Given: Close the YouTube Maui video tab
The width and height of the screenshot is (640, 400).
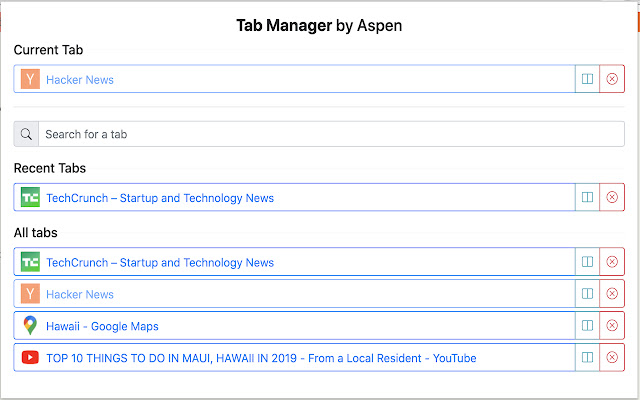Looking at the screenshot, I should (x=612, y=358).
